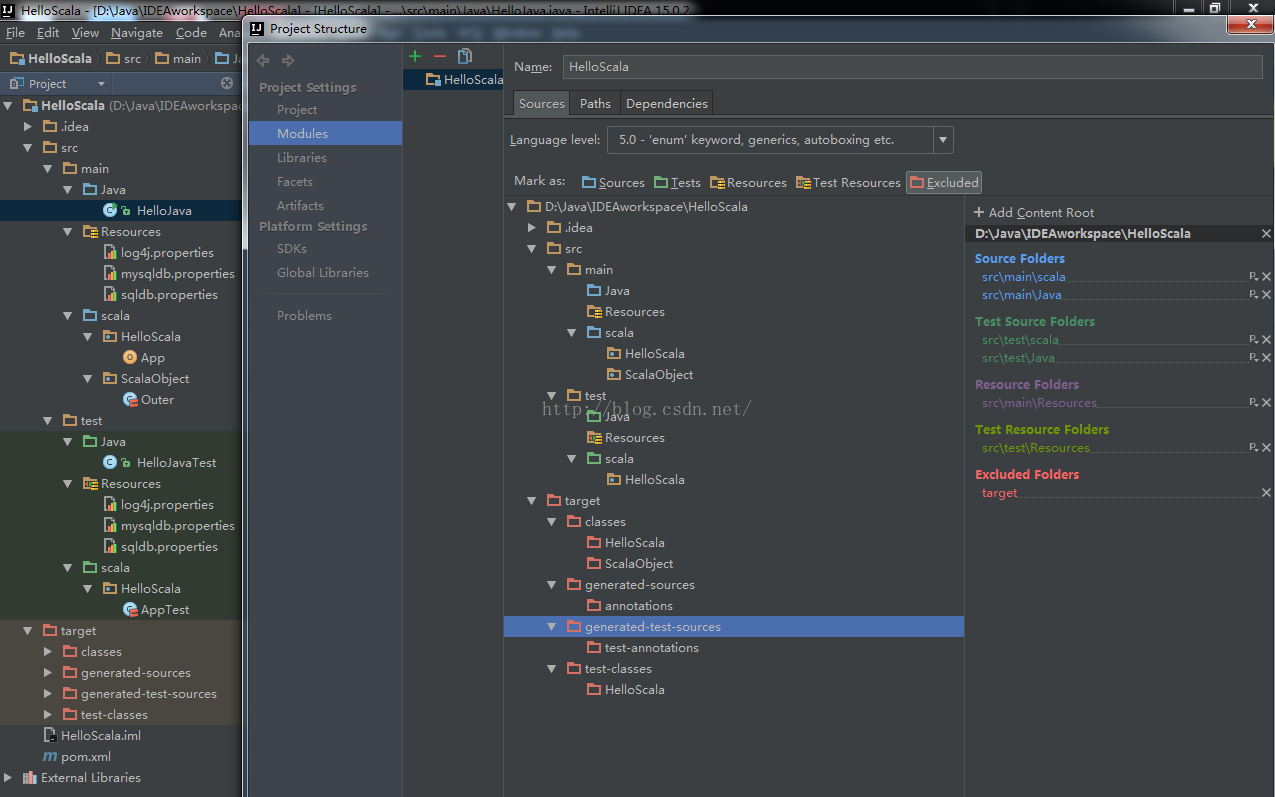Viewport: 1275px width, 797px height.
Task: Toggle Mark as Excluded
Action: [944, 182]
